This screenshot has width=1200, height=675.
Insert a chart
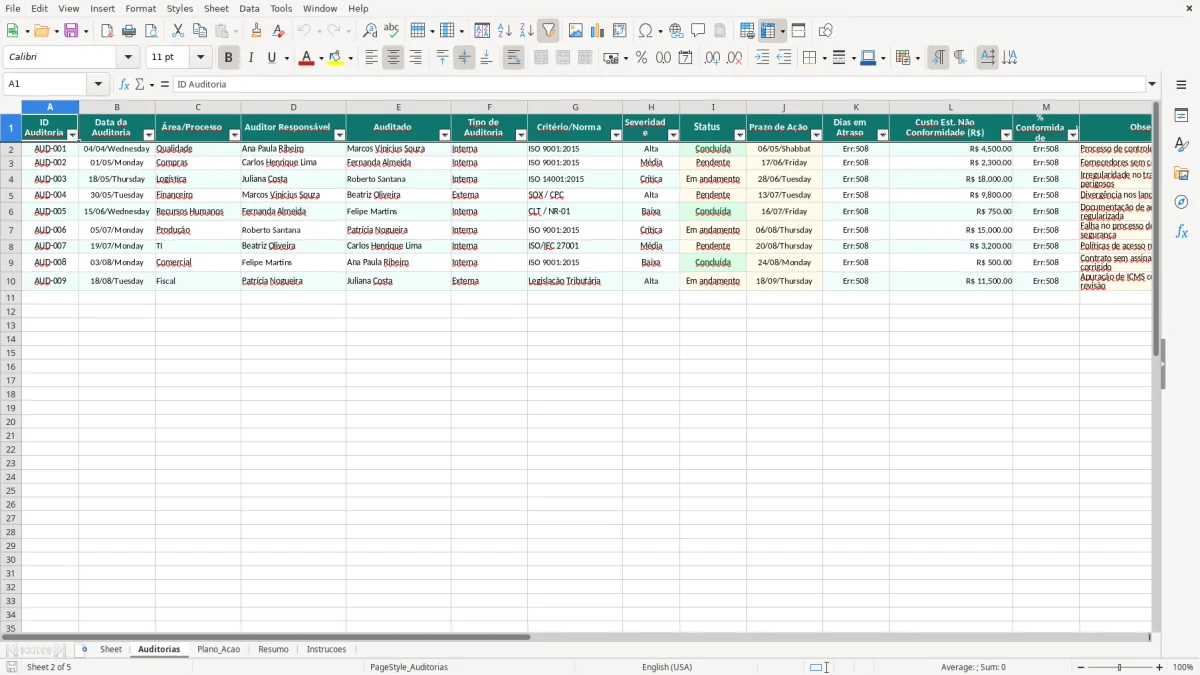[x=598, y=31]
